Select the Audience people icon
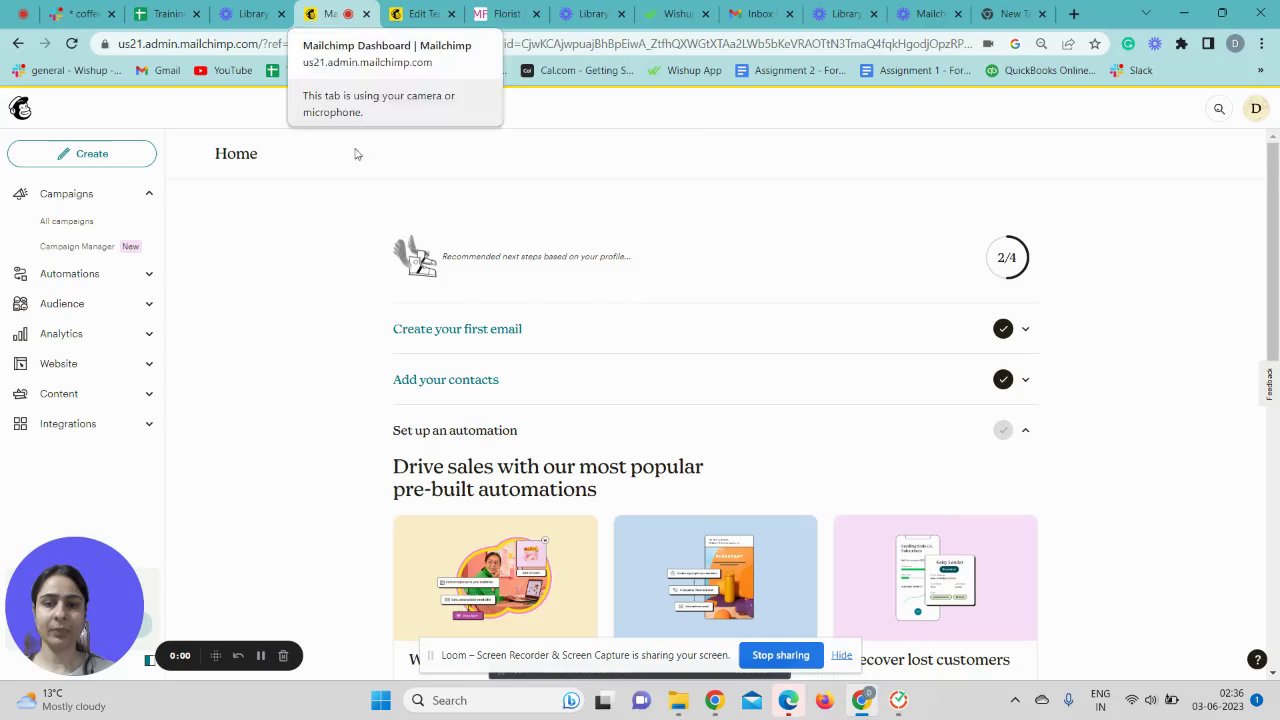The width and height of the screenshot is (1280, 720). (20, 304)
